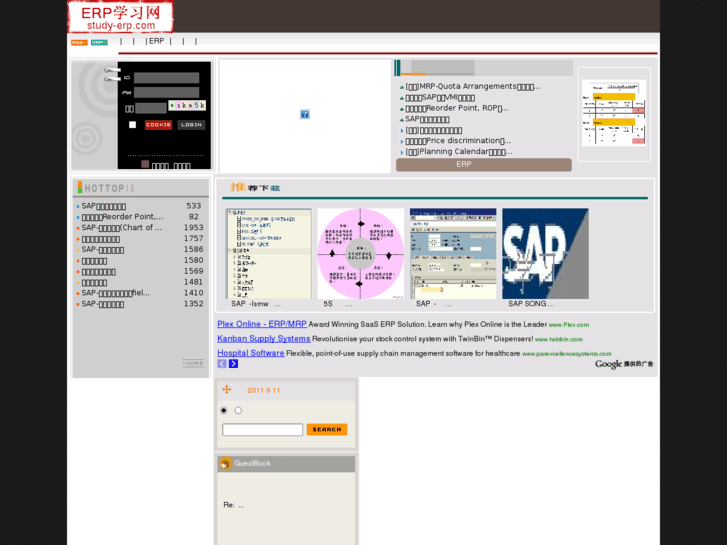Click the LOGIN button
The image size is (727, 545).
pos(191,125)
